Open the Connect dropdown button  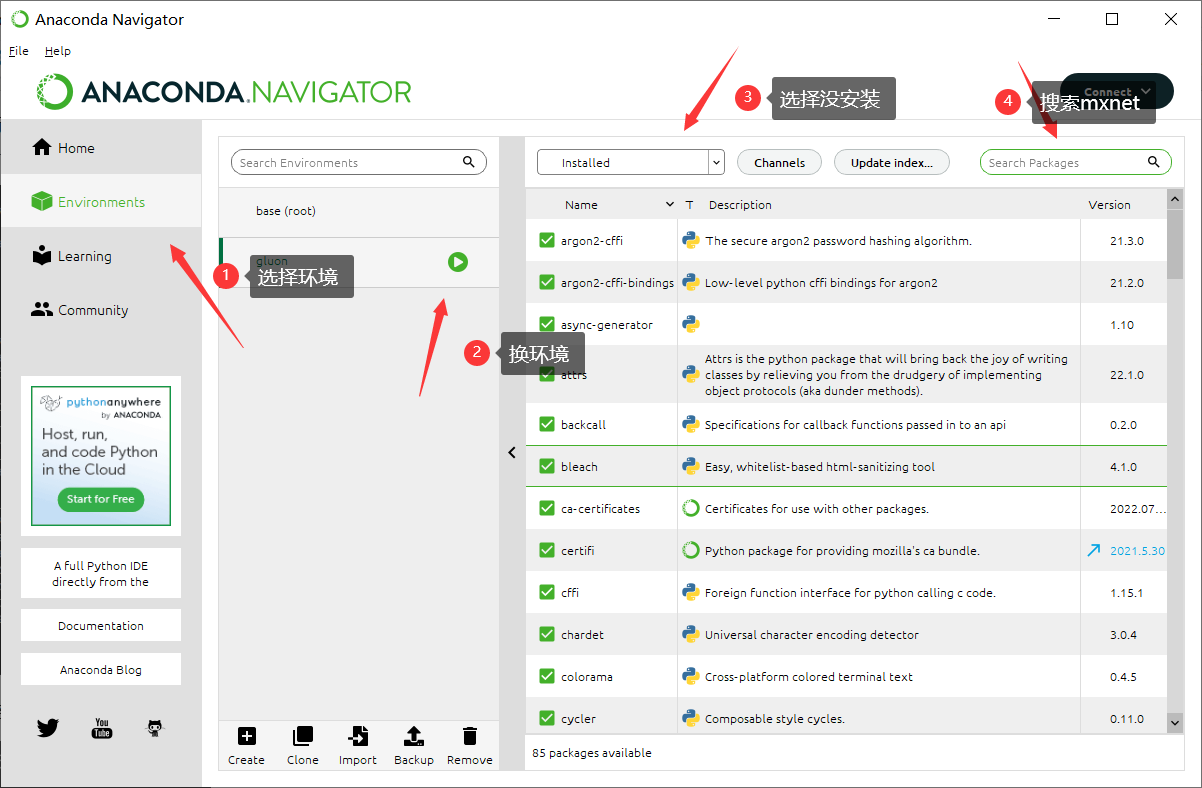click(1117, 92)
